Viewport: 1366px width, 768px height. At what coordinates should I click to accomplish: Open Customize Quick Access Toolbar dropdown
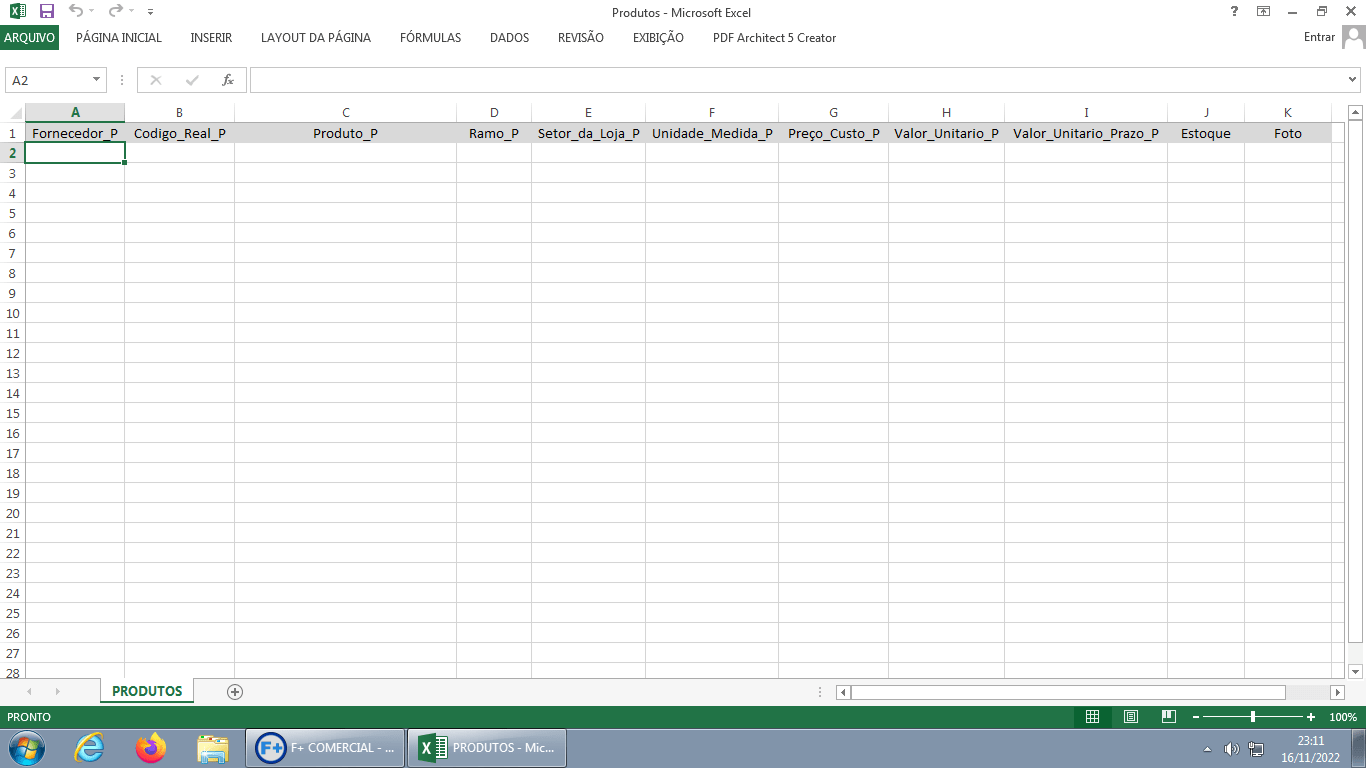click(150, 12)
